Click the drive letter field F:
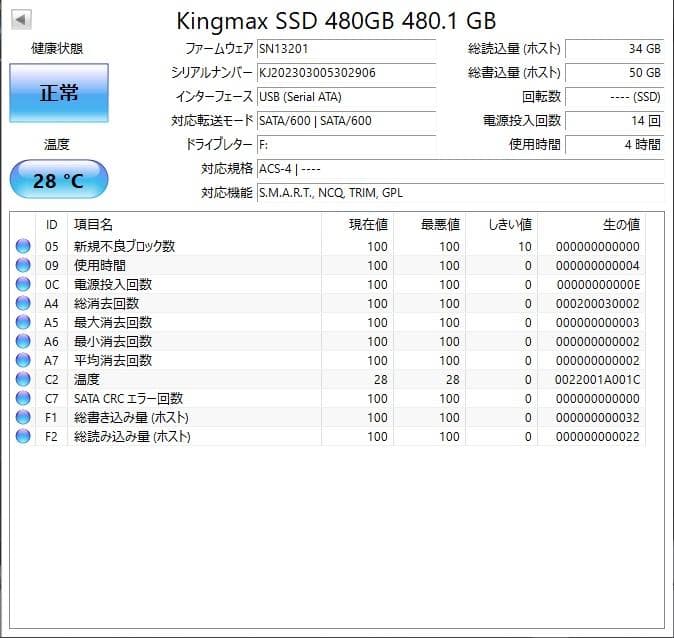674x638 pixels. coord(346,145)
